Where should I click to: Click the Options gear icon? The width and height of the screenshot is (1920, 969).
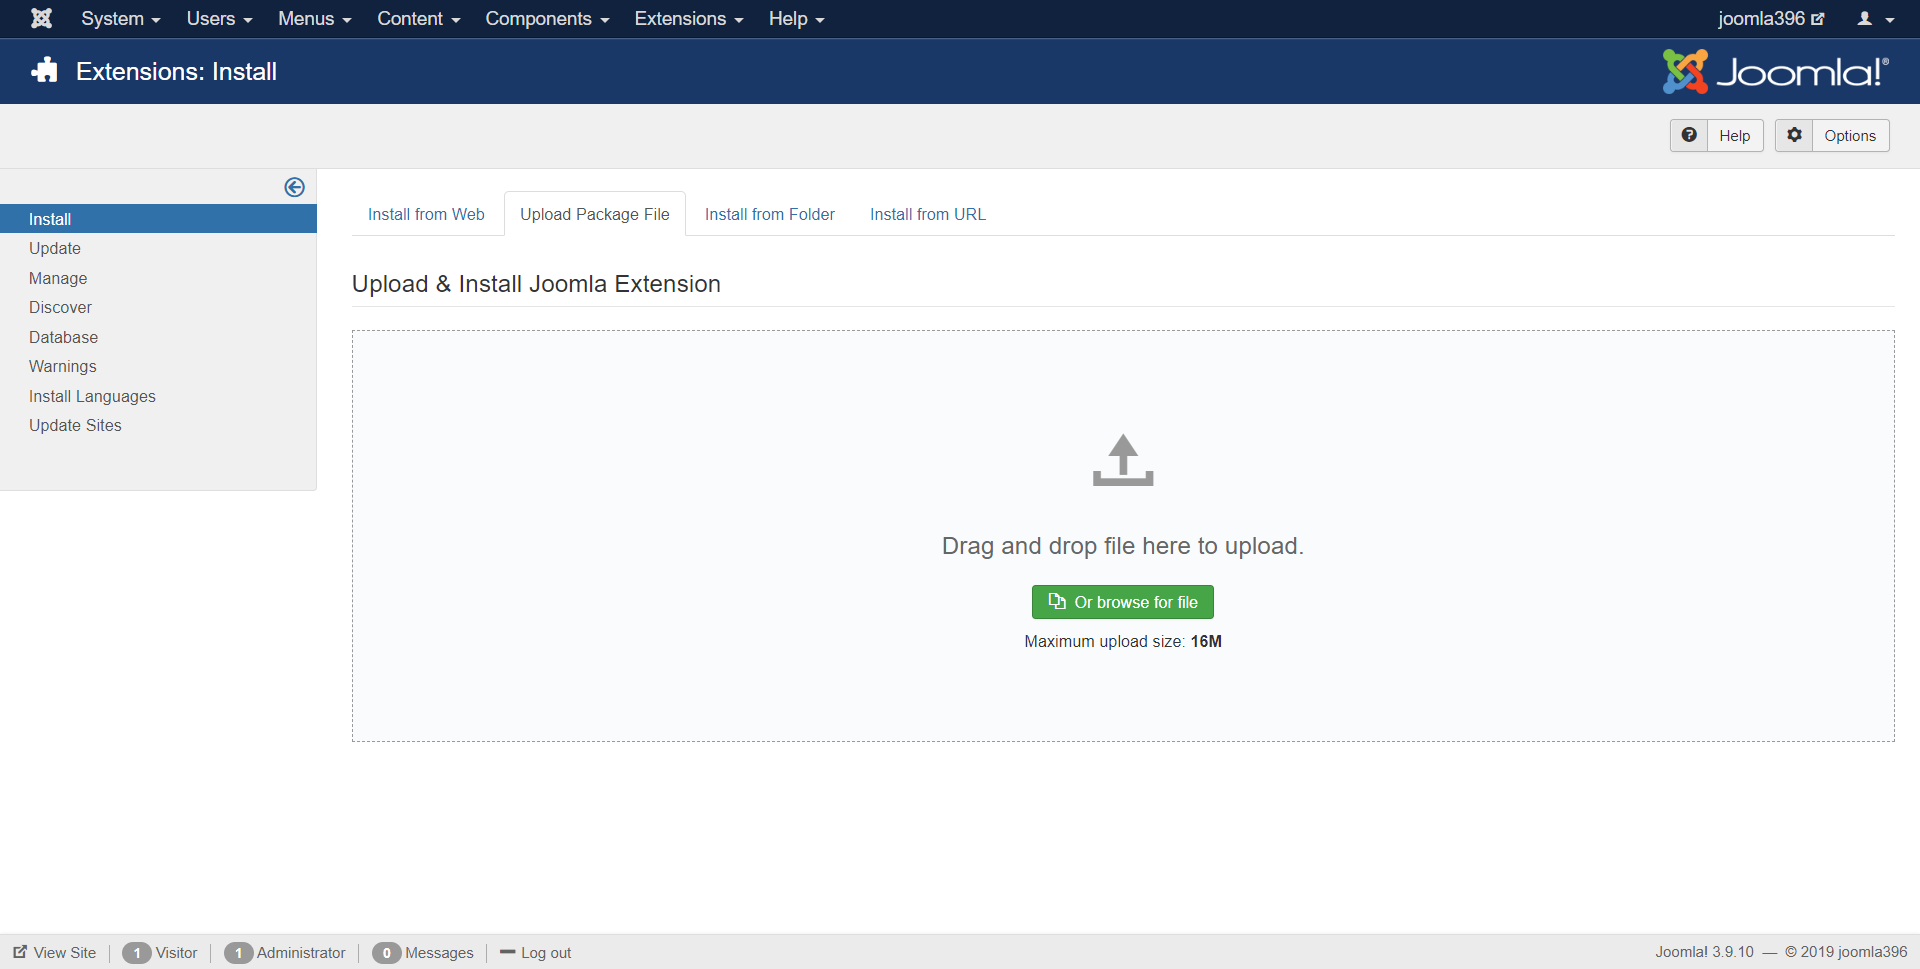tap(1794, 135)
